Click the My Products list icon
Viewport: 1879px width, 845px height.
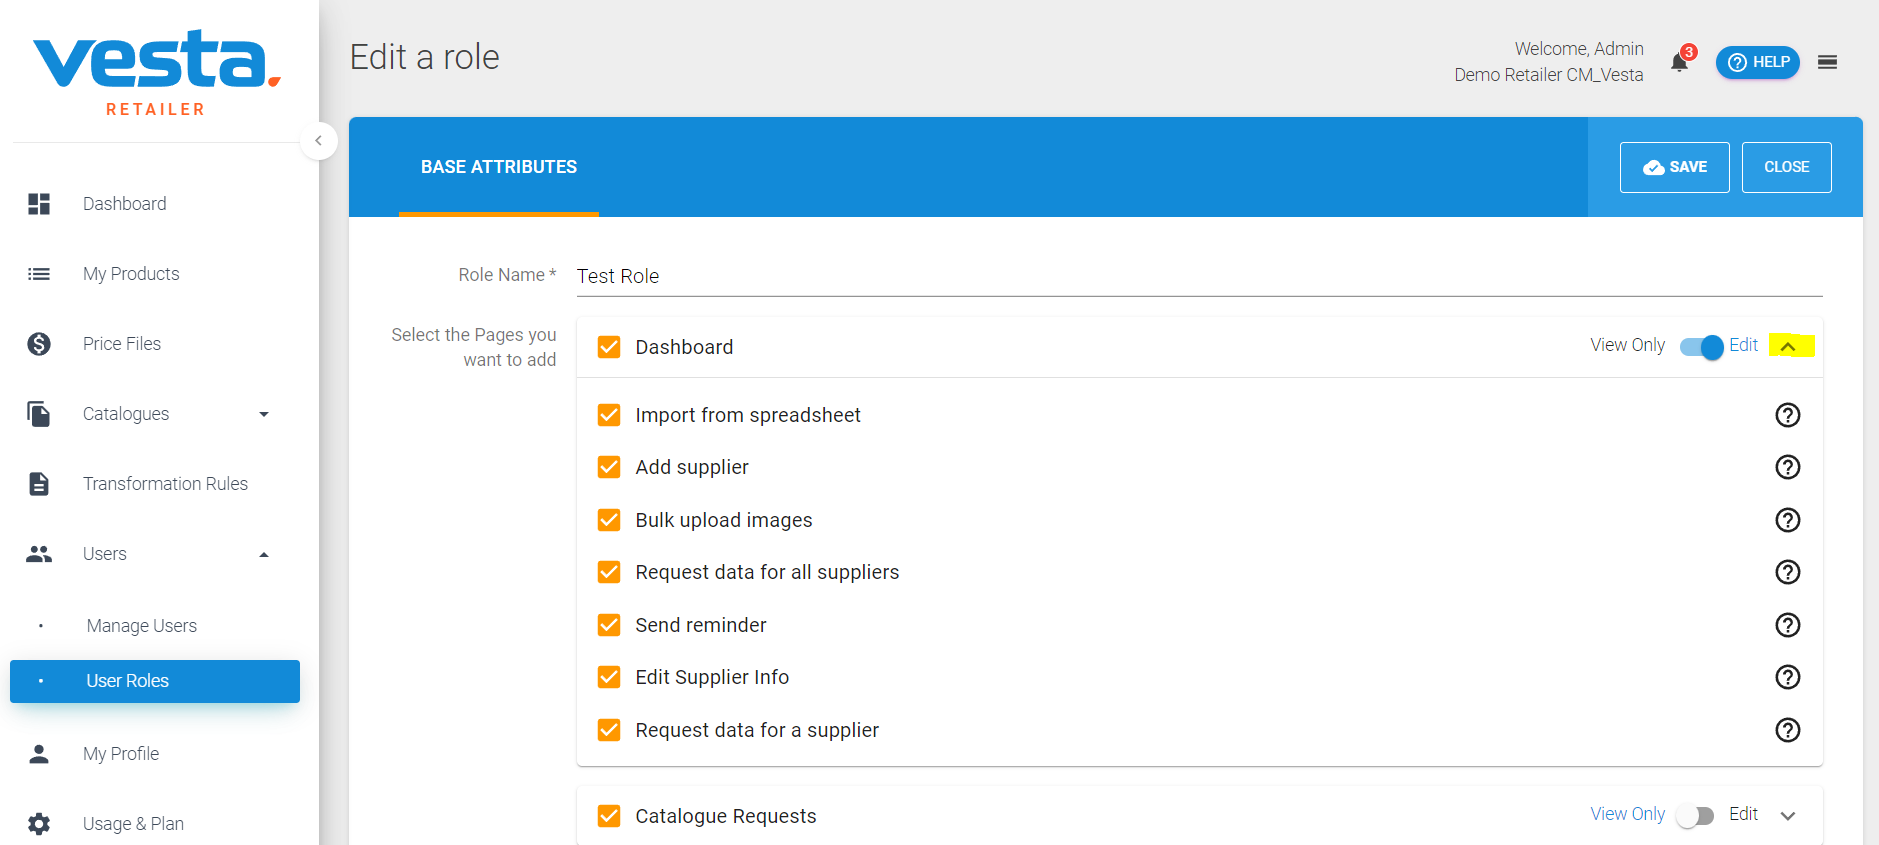pos(39,274)
